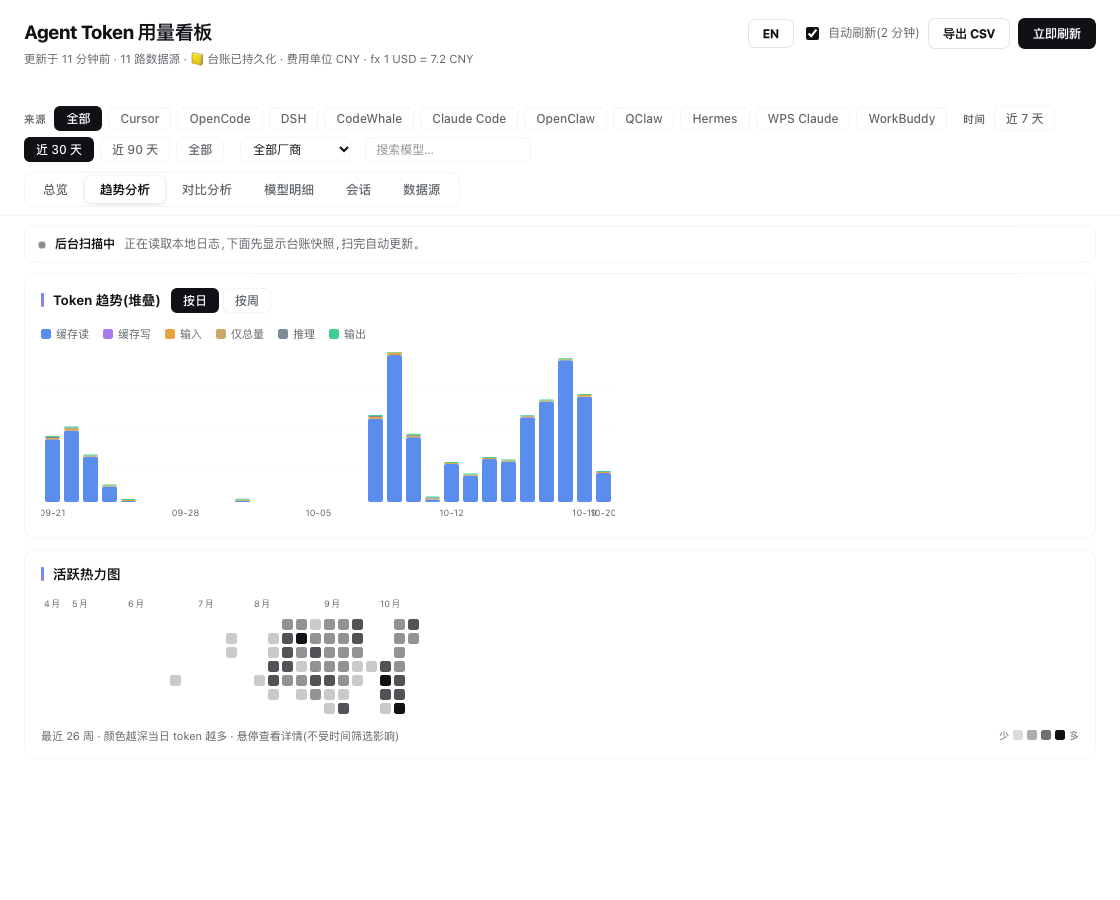Filter by source Hermes
The width and height of the screenshot is (1120, 900).
pos(714,119)
